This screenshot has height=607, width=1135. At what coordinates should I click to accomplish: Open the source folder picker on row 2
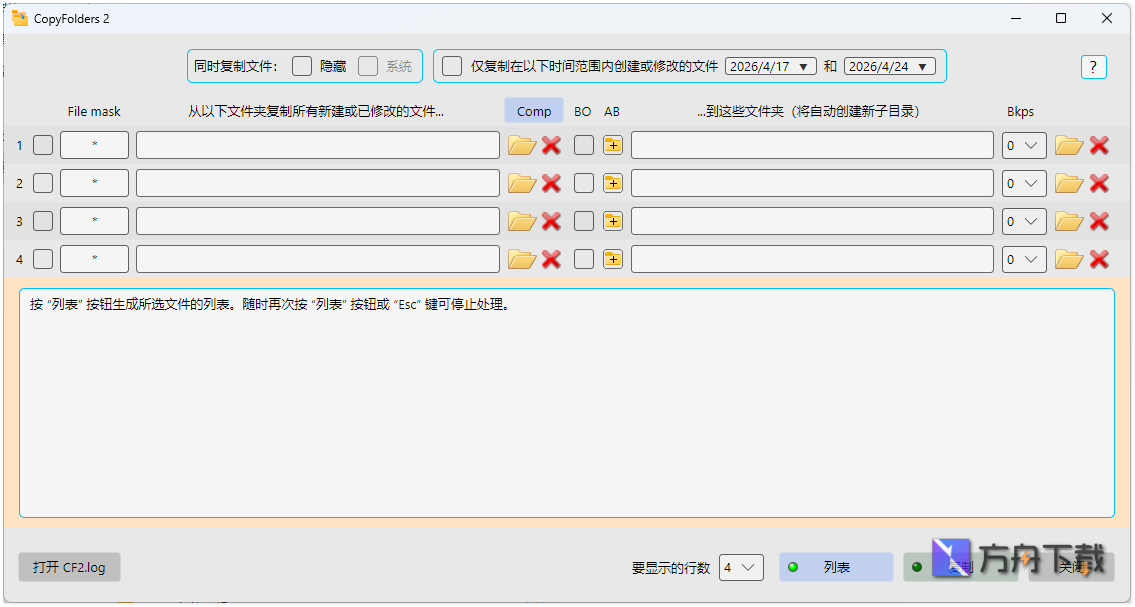point(521,182)
